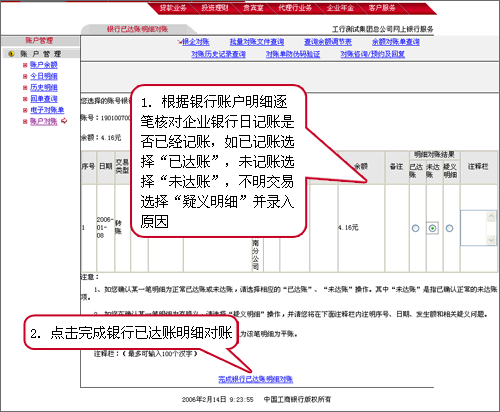Expand the 账户管理 sidebar section
The image size is (500, 412).
tap(41, 54)
